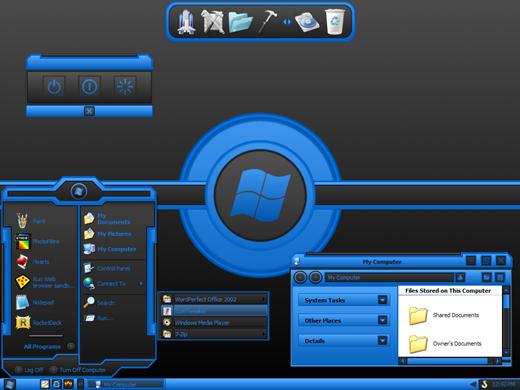This screenshot has height=390, width=520.
Task: Click the Views toolbar icon in My Computer
Action: (x=500, y=277)
